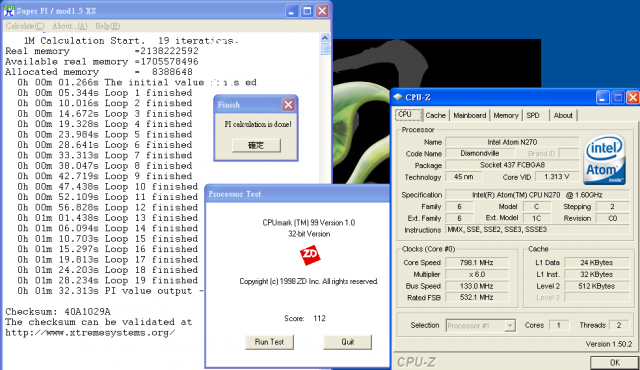Click the Allocated memory line in Super PI
The width and height of the screenshot is (640, 370).
99,72
